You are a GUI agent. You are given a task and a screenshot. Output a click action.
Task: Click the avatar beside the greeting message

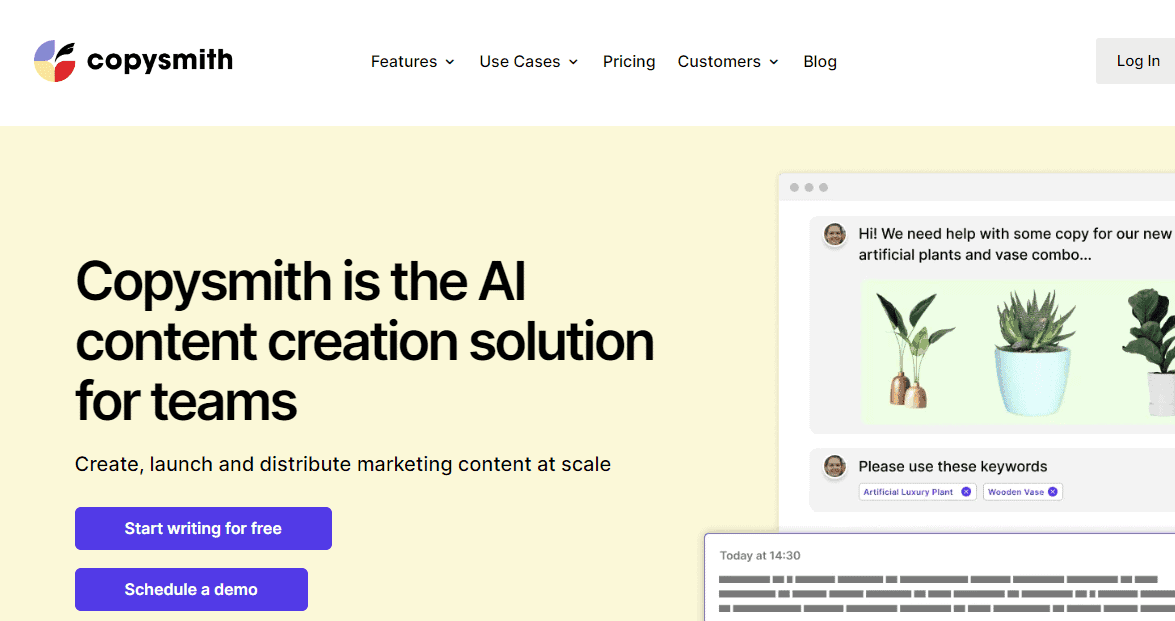[834, 234]
